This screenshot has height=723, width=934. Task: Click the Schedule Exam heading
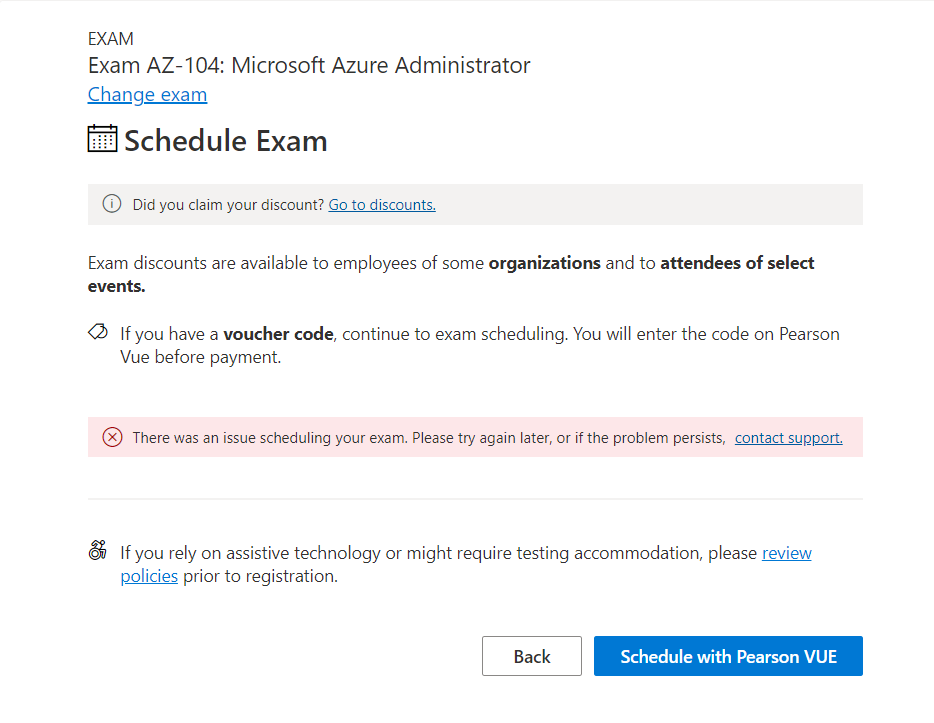coord(224,141)
